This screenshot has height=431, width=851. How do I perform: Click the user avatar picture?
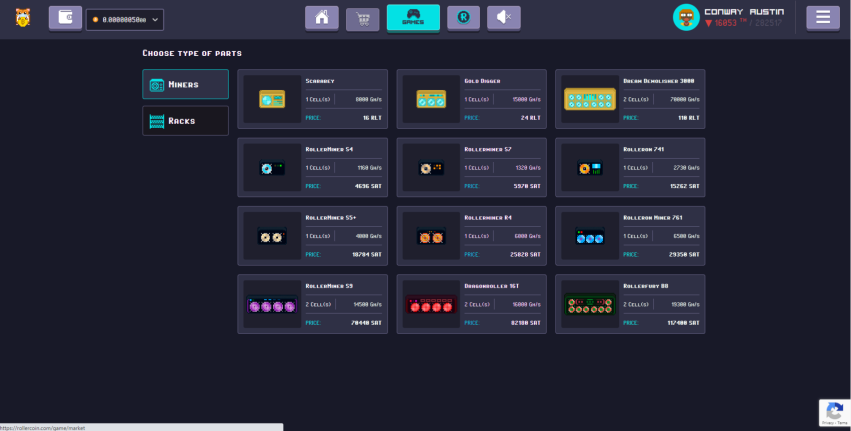coord(686,17)
